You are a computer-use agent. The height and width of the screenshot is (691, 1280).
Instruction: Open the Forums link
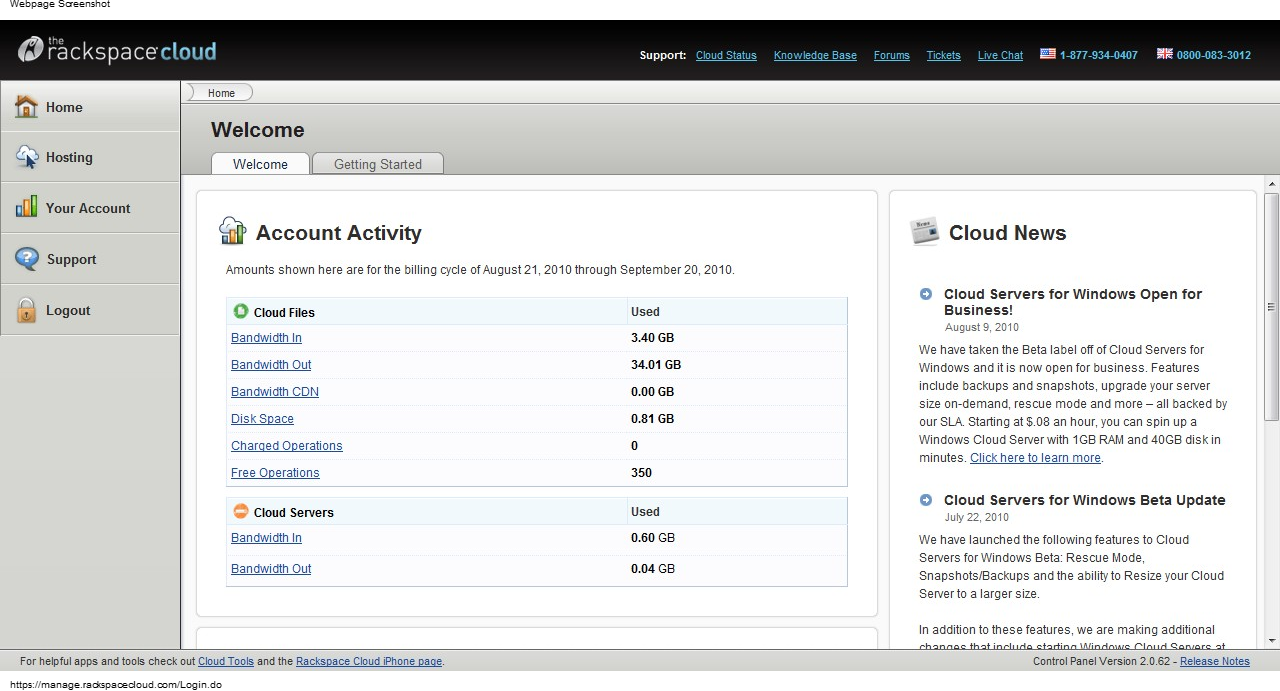[x=891, y=55]
